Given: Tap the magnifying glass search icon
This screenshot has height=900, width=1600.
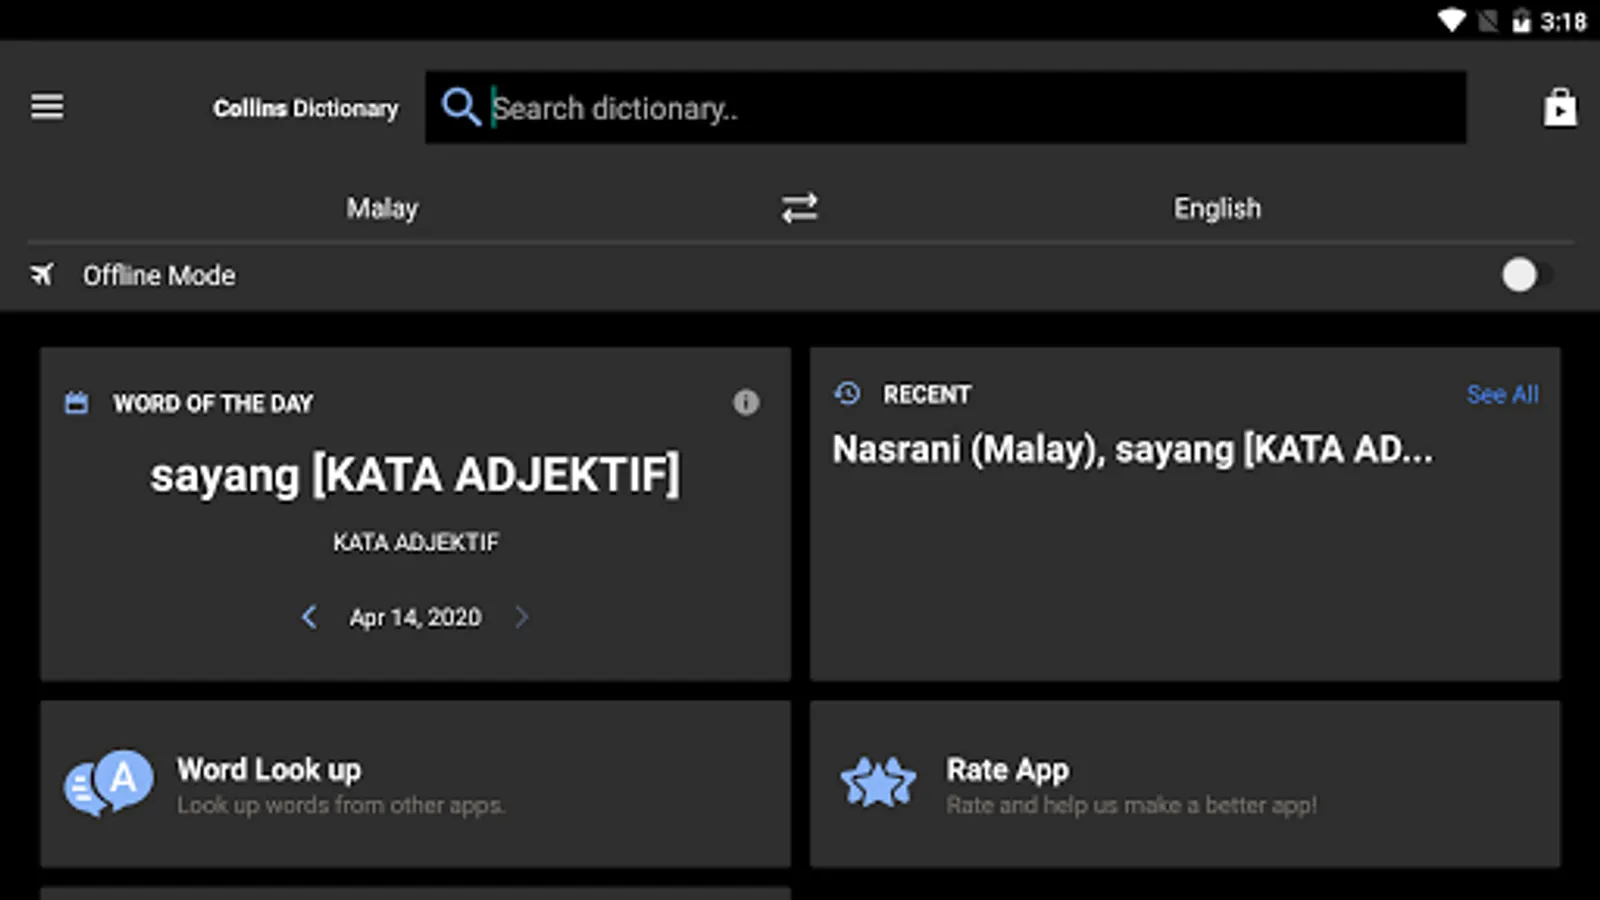Looking at the screenshot, I should click(x=461, y=106).
